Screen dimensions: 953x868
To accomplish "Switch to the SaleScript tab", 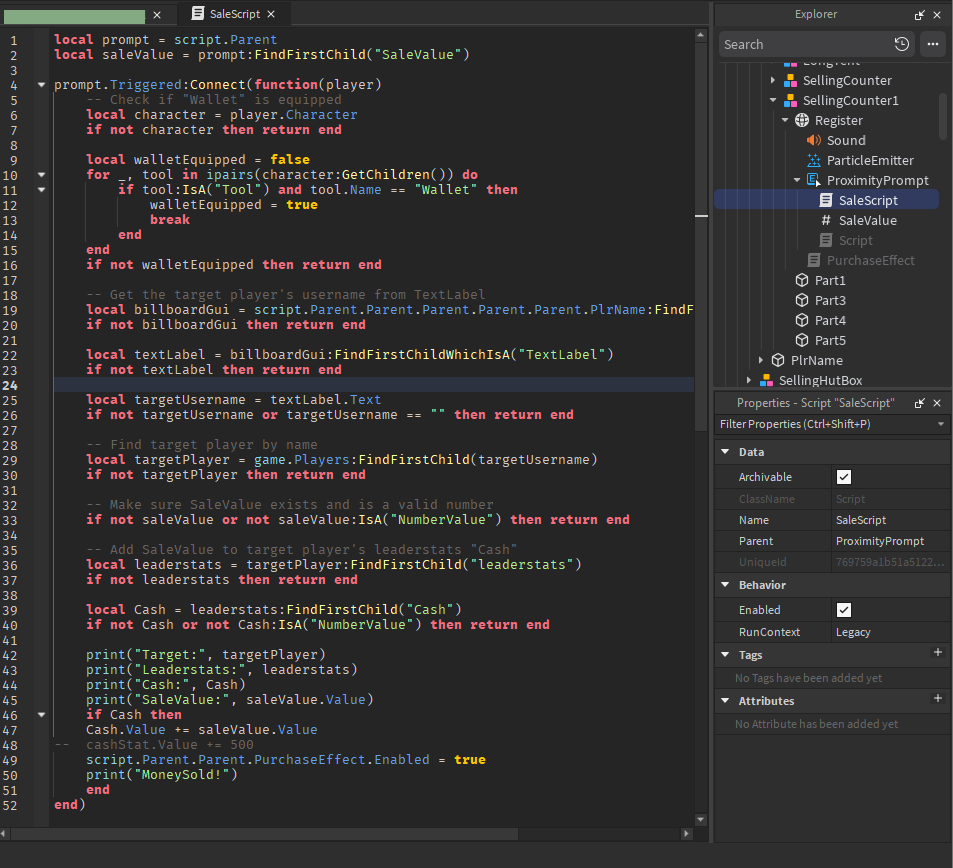I will (233, 14).
